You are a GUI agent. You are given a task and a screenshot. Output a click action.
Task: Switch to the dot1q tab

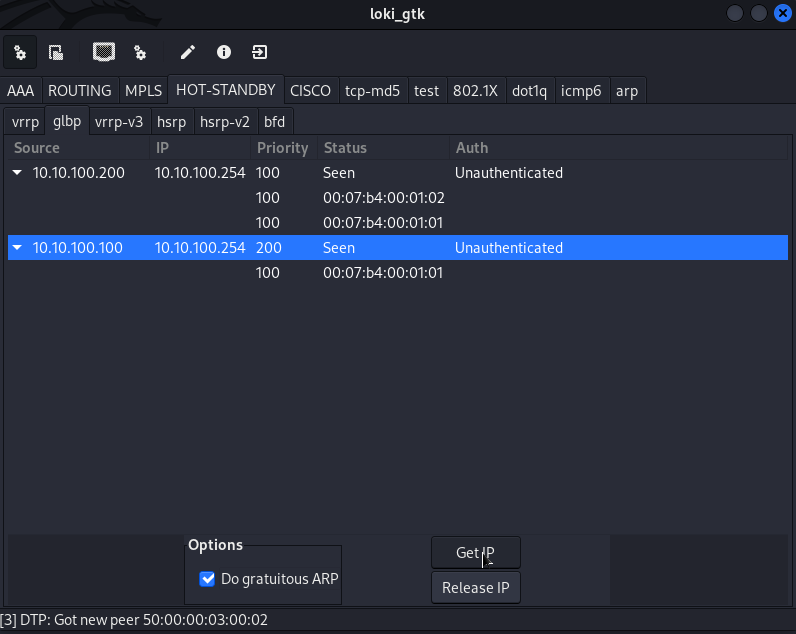(530, 91)
